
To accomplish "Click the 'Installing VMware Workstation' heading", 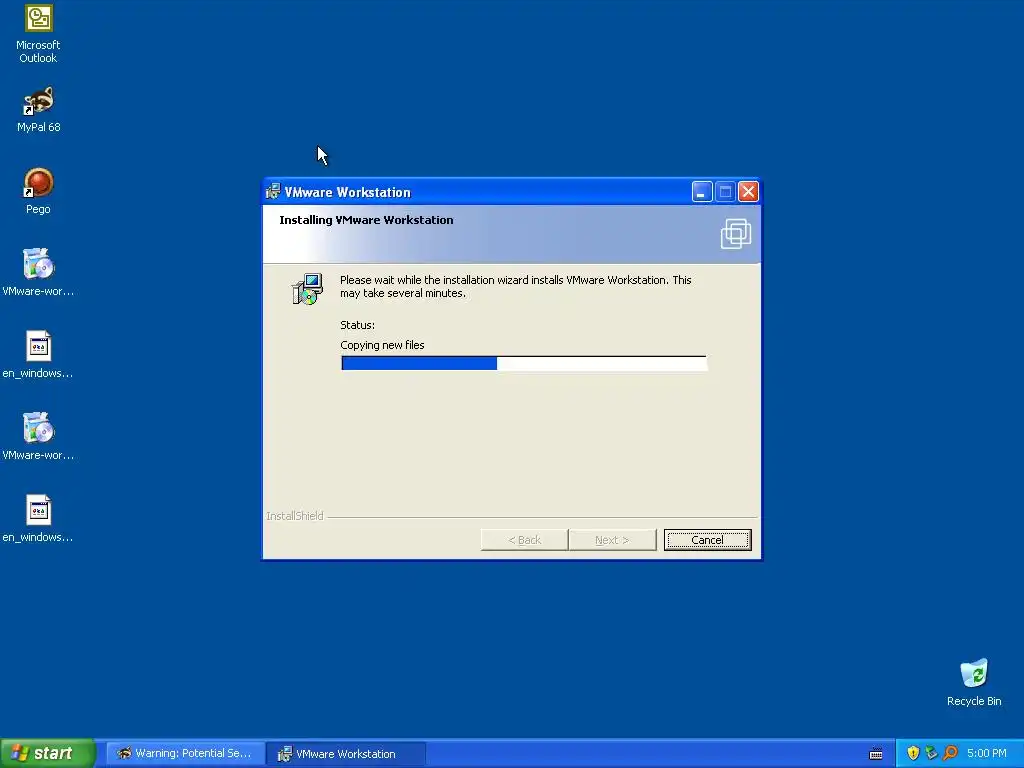I will [366, 220].
